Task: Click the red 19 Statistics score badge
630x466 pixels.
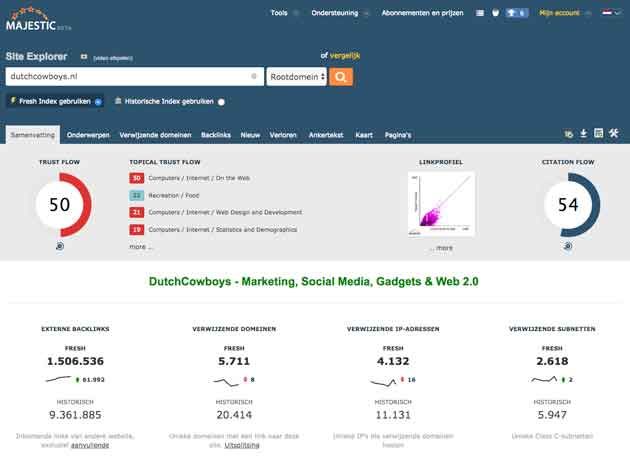Action: [x=137, y=229]
